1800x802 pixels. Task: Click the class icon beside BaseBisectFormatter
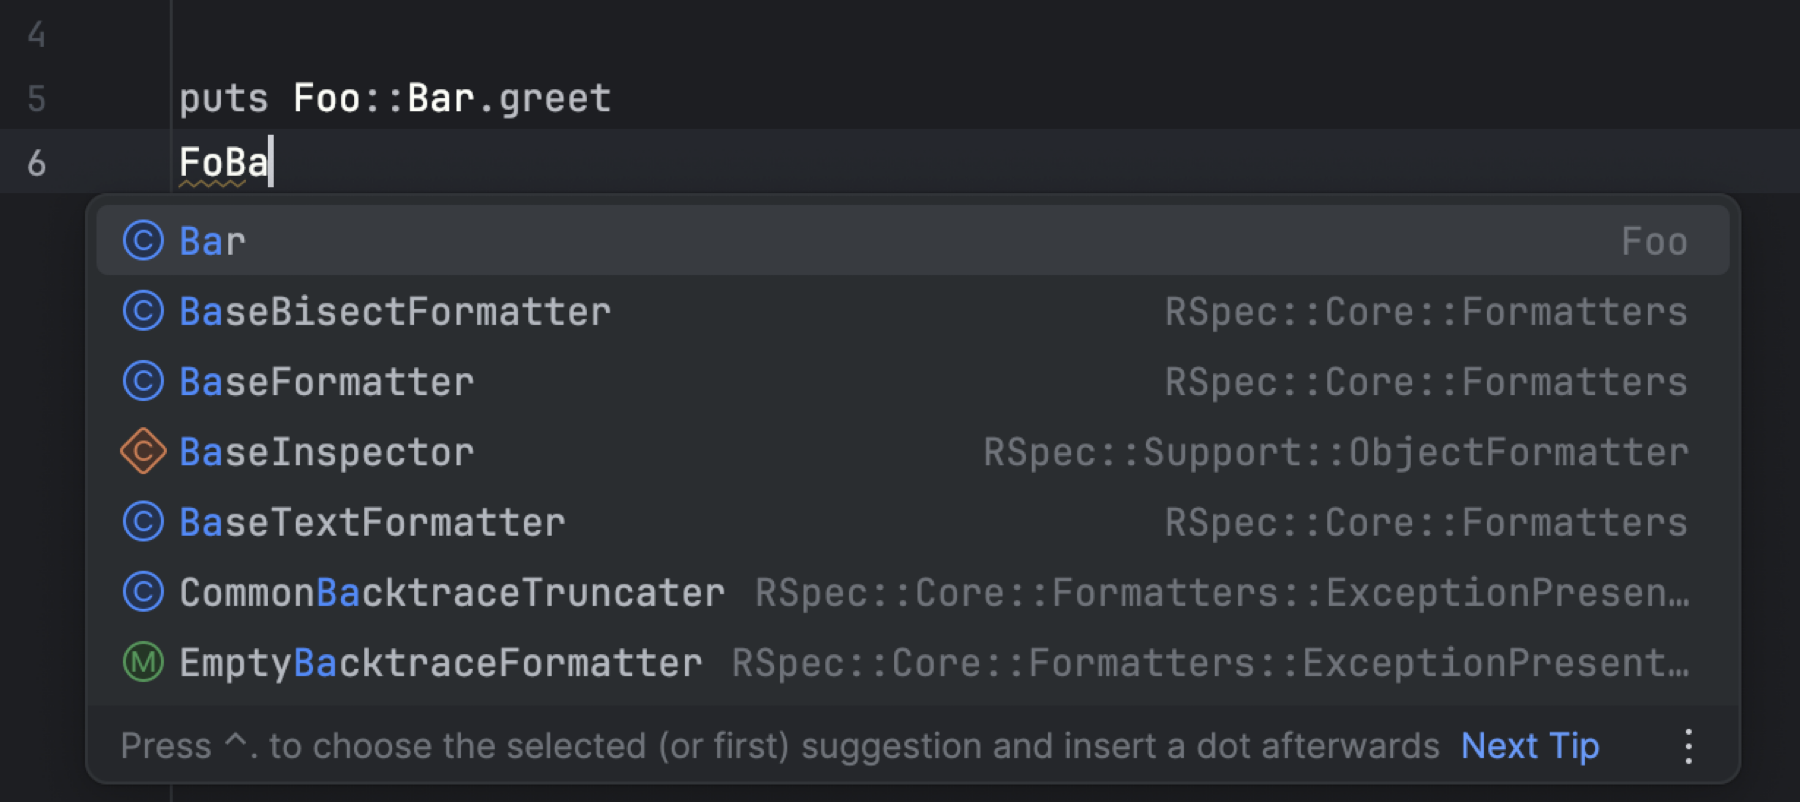point(143,311)
